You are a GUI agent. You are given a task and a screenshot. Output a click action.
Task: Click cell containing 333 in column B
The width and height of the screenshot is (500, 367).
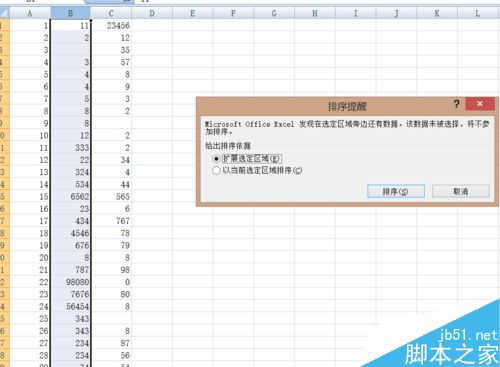click(x=70, y=148)
